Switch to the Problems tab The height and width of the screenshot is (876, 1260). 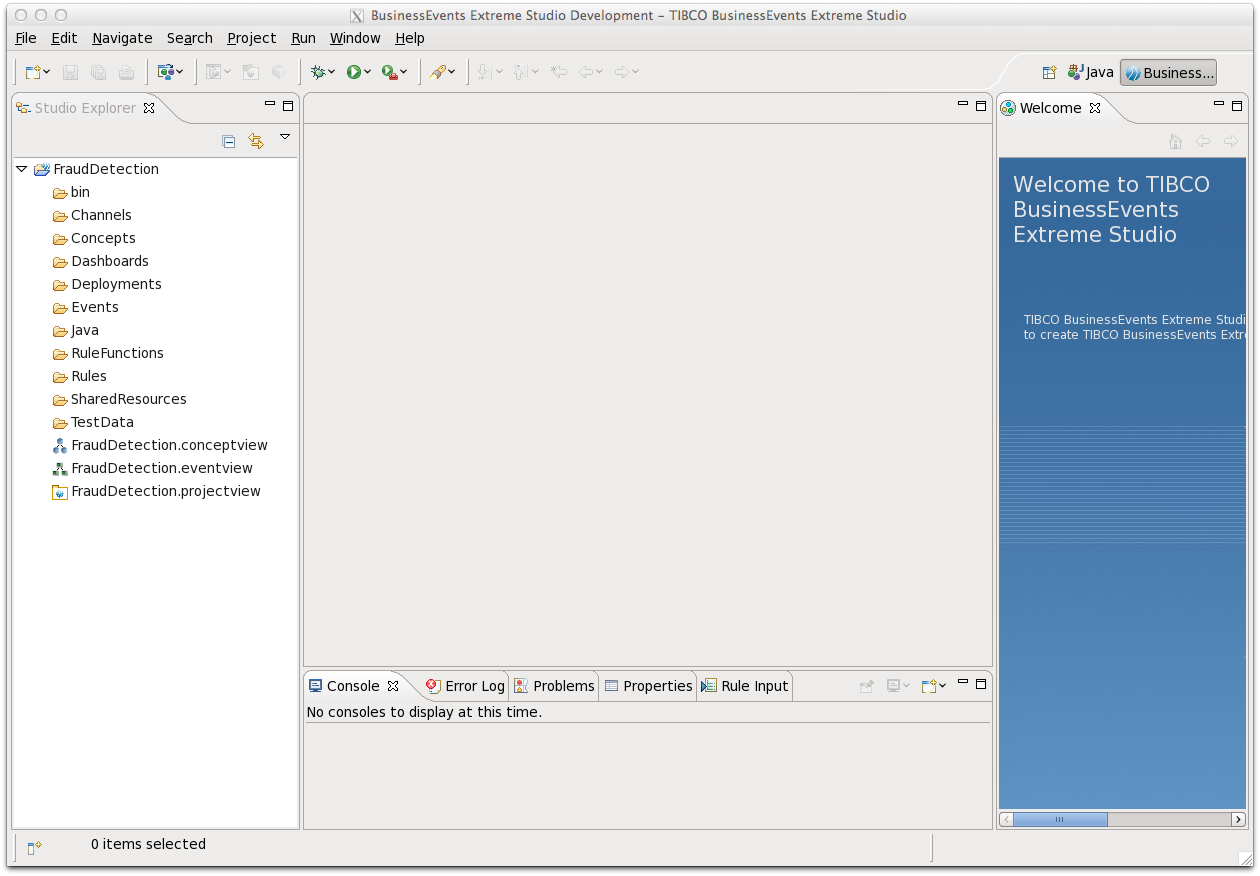point(554,686)
